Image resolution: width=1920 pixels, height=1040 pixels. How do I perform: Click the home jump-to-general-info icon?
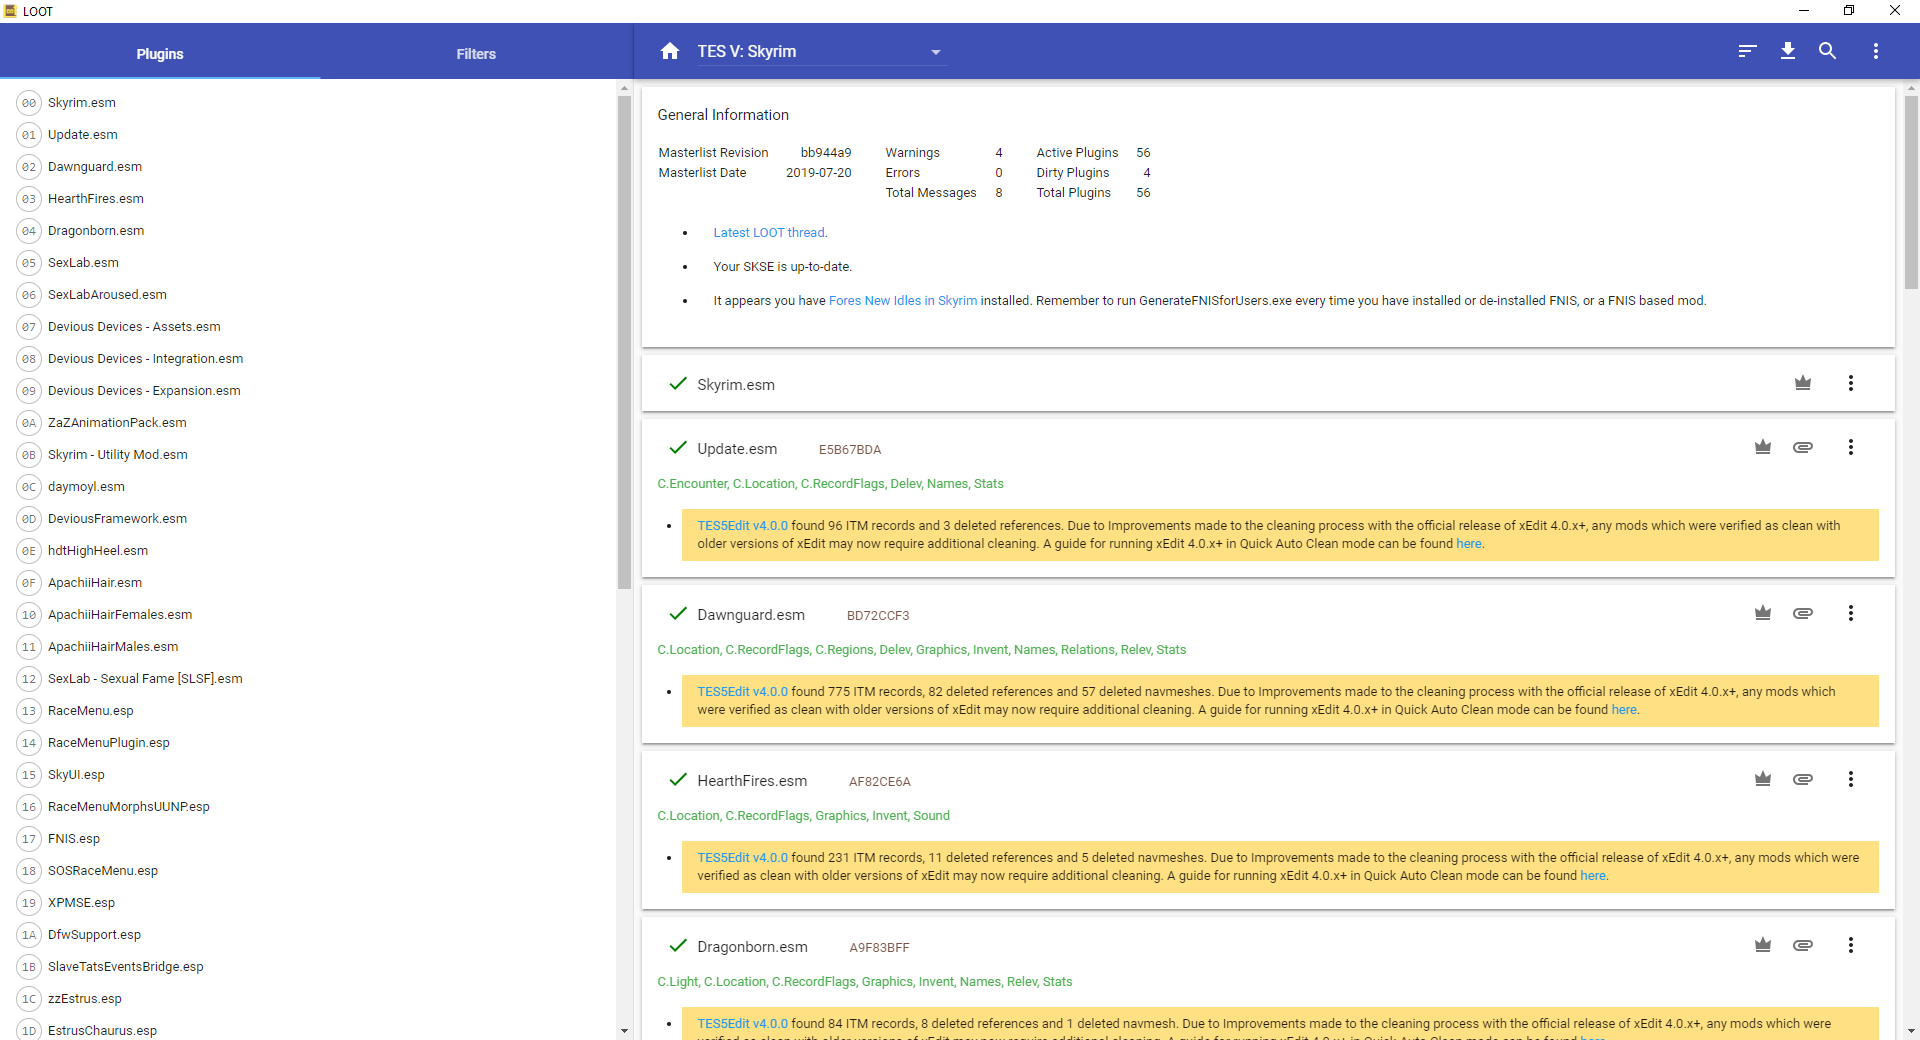point(670,51)
